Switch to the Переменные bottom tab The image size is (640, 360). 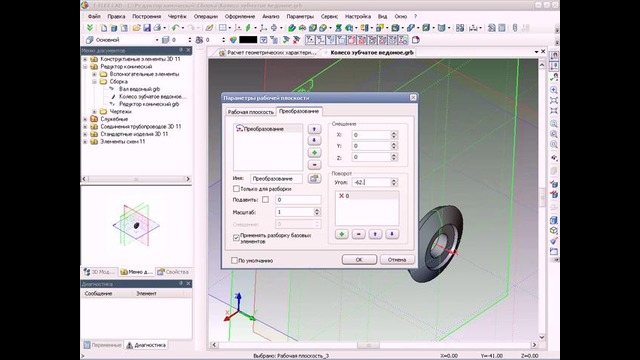103,345
